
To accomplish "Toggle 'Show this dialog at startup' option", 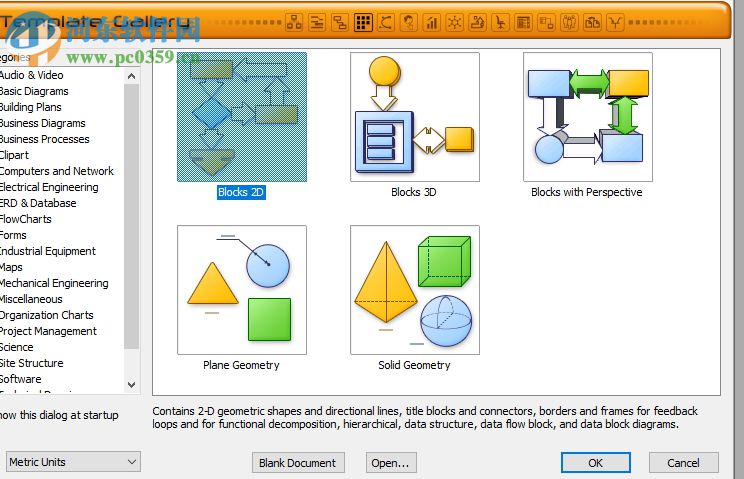I will click(x=58, y=415).
